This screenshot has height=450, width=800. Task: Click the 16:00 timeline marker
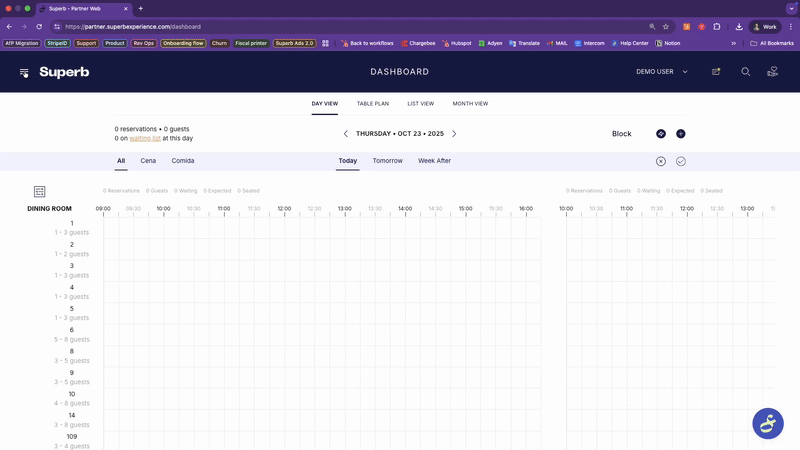pos(526,209)
